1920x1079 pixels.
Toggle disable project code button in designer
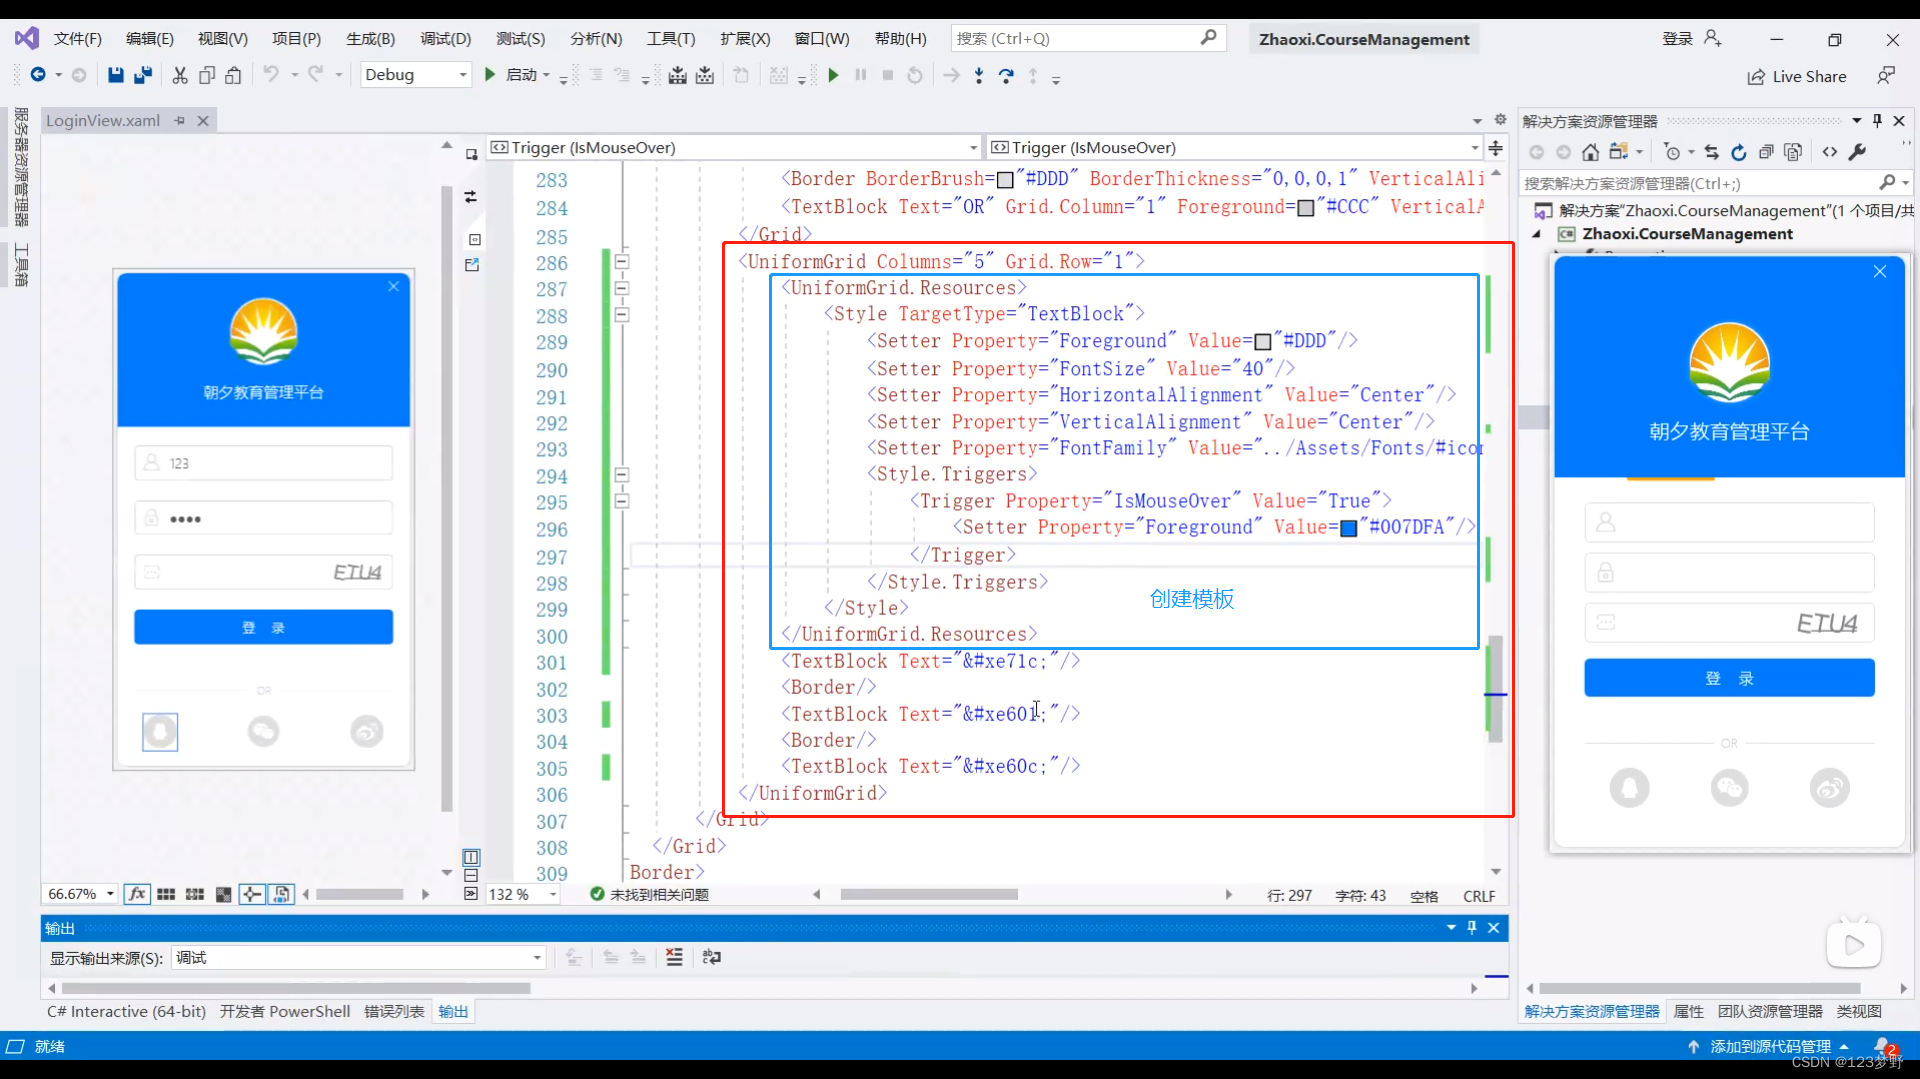[x=281, y=894]
